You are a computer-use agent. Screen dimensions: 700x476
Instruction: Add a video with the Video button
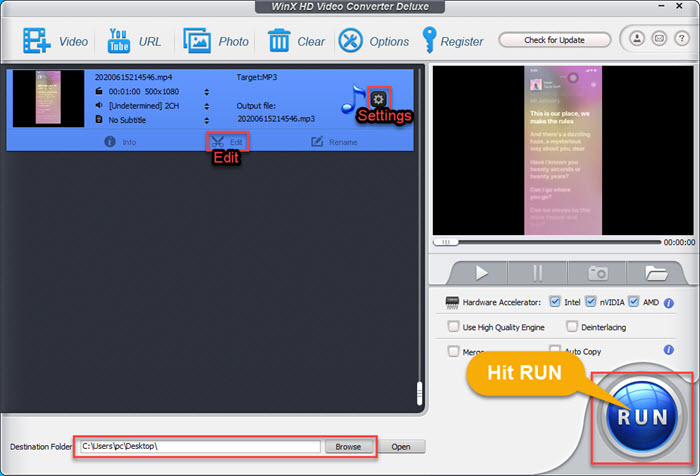[55, 41]
